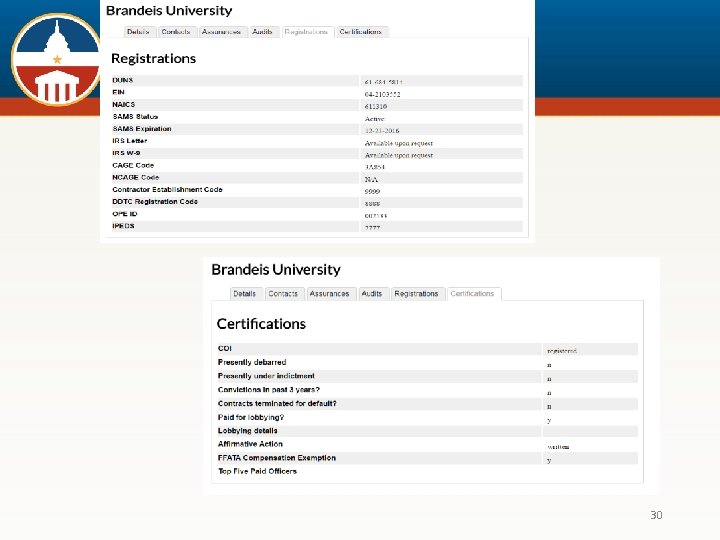The width and height of the screenshot is (720, 540).
Task: Click Contractor Establishment value 9999
Action: pos(372,191)
